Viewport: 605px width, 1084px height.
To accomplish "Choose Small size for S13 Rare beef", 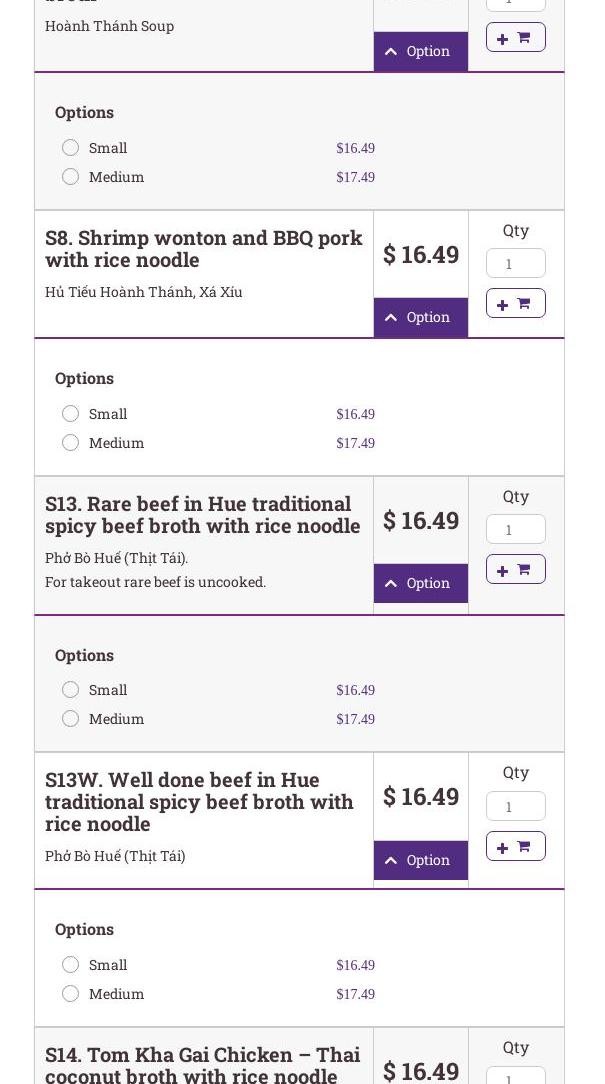I will click(x=70, y=690).
